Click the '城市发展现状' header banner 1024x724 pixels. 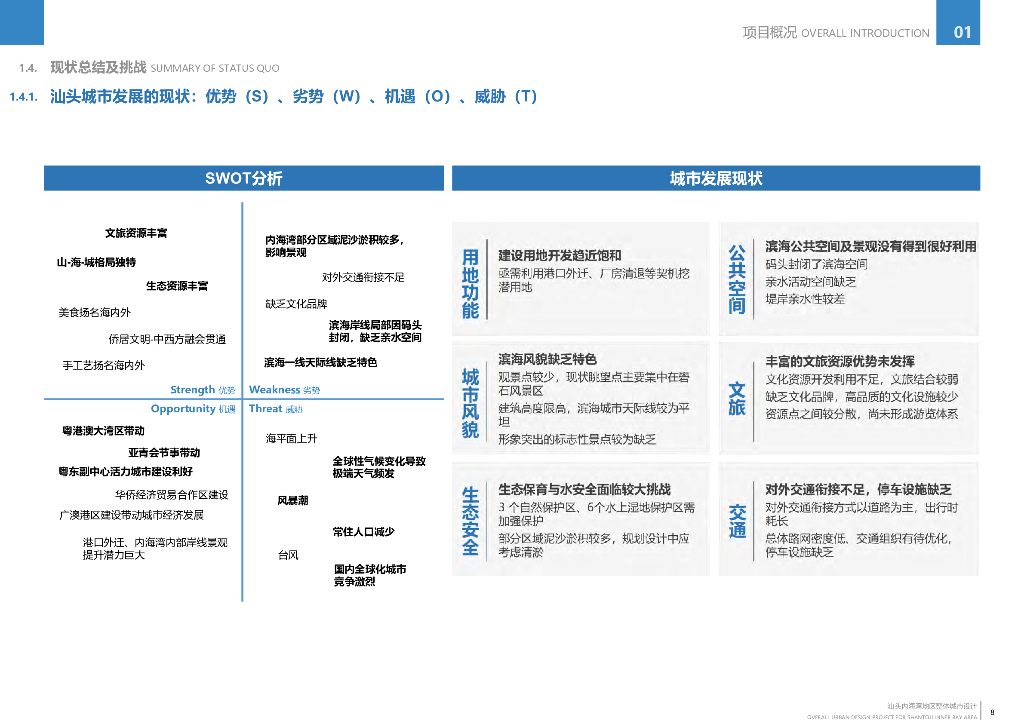[x=716, y=178]
